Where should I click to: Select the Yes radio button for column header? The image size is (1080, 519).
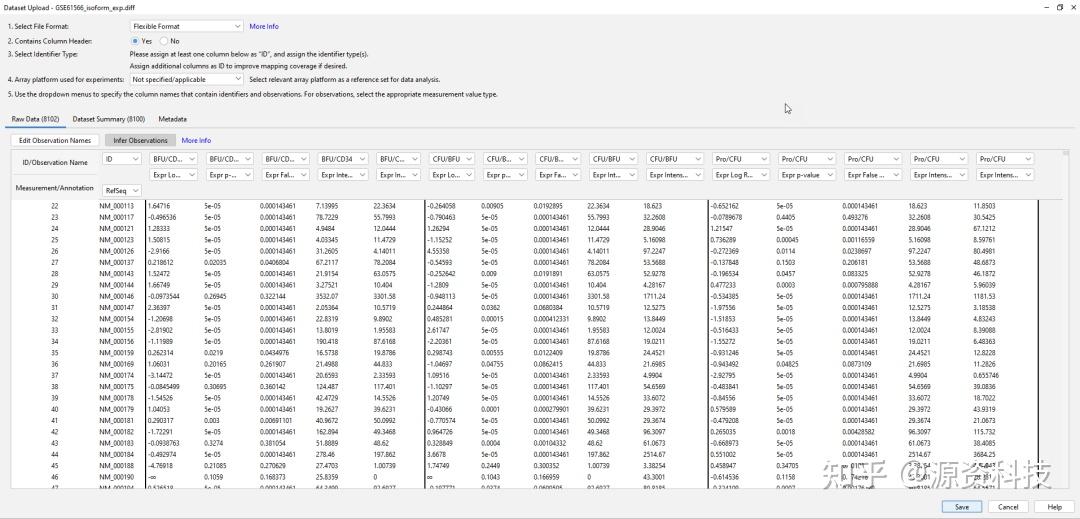[x=135, y=41]
